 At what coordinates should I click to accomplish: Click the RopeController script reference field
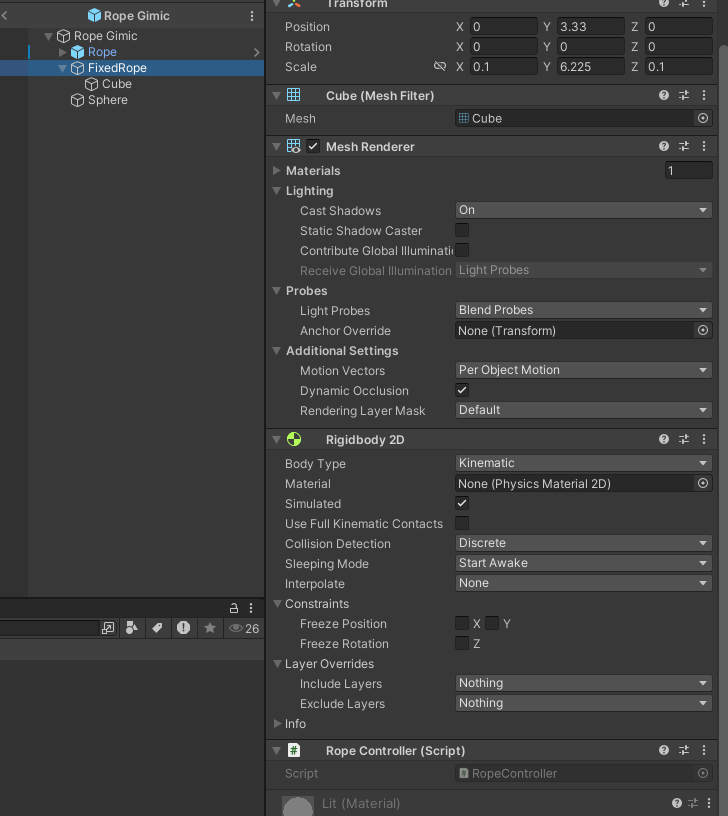(583, 773)
